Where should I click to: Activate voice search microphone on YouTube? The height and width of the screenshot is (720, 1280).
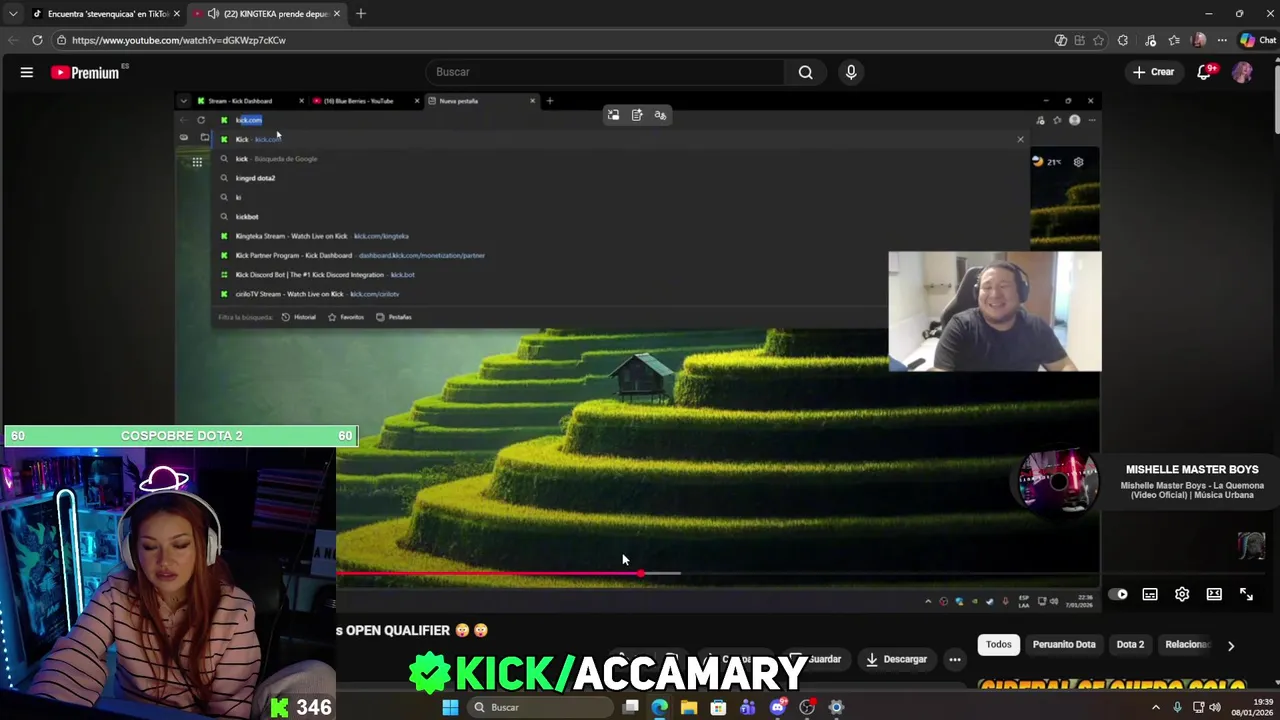[851, 72]
